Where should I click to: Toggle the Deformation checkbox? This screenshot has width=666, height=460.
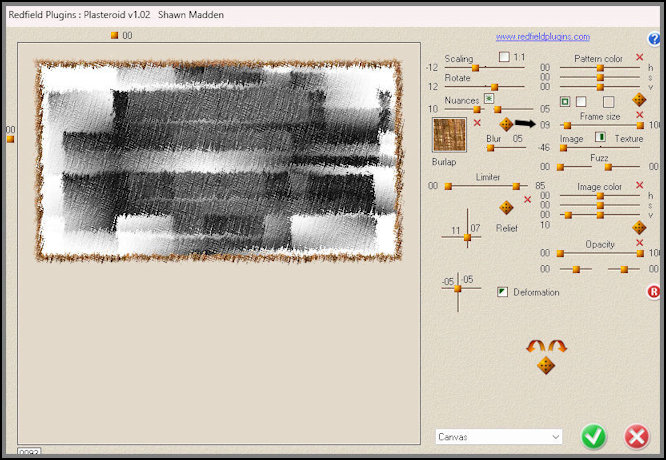[502, 292]
